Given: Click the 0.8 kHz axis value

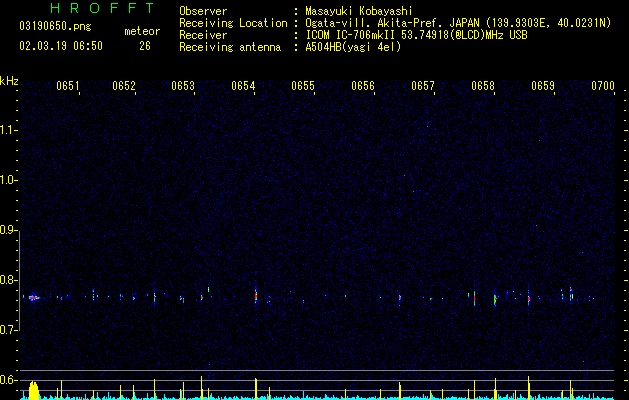Looking at the screenshot, I should click(9, 280).
